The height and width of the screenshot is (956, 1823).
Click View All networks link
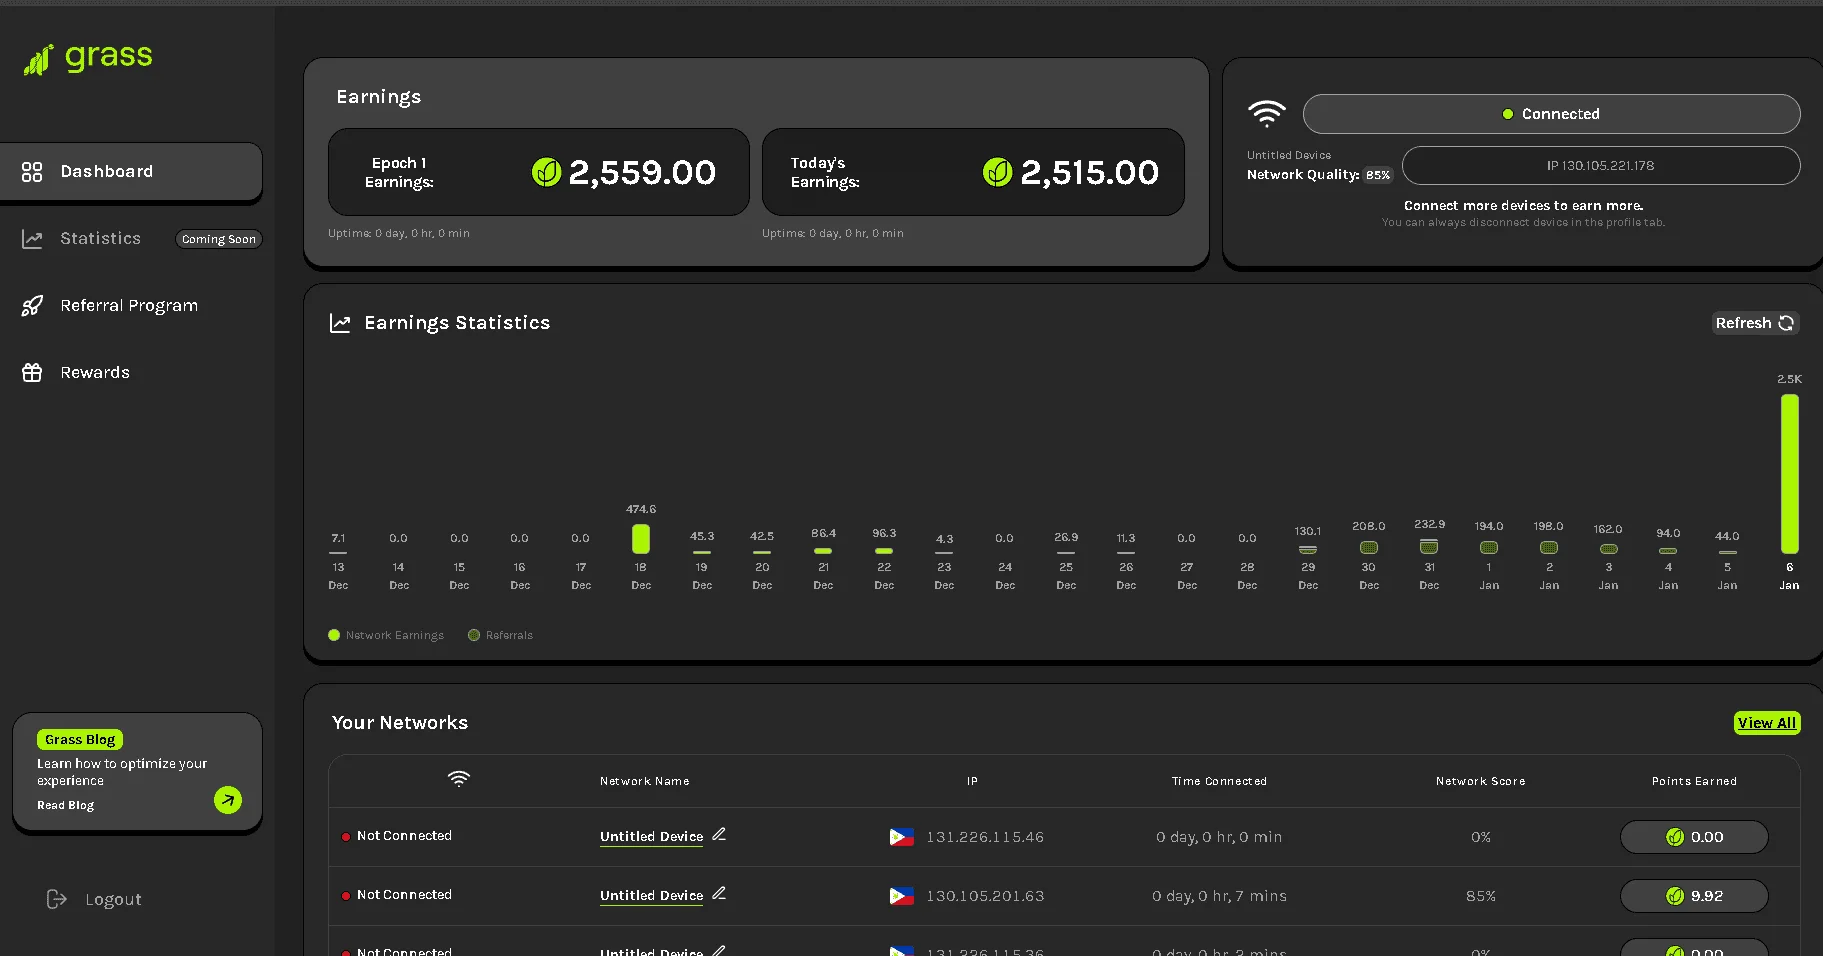tap(1767, 723)
